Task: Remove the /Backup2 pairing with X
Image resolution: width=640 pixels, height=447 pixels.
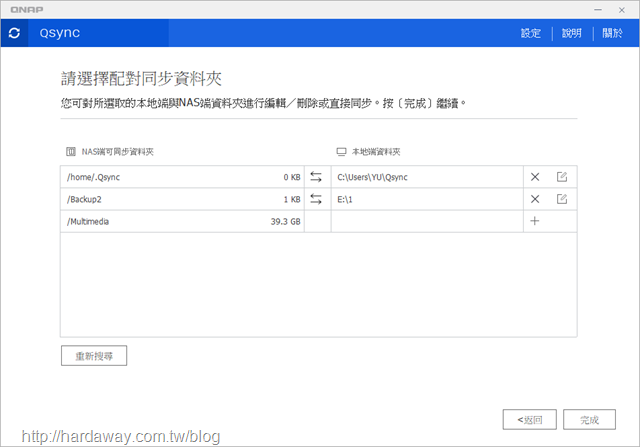Action: 535,199
